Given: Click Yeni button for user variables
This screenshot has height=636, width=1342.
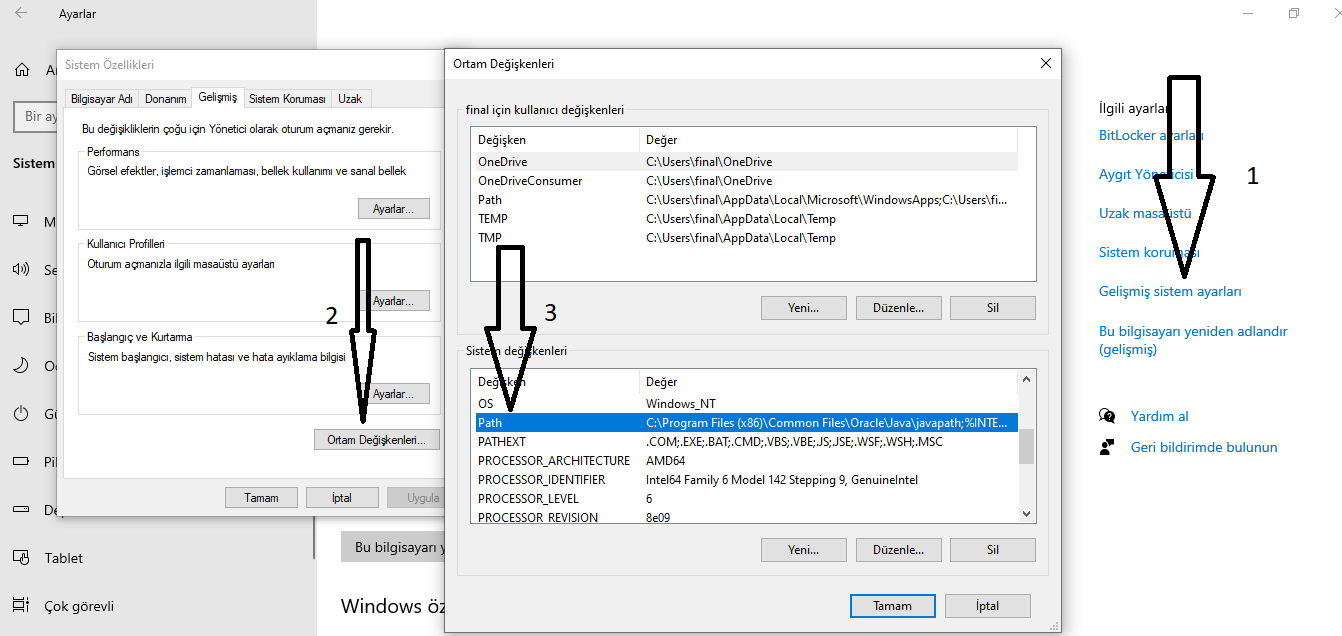Looking at the screenshot, I should click(x=803, y=308).
